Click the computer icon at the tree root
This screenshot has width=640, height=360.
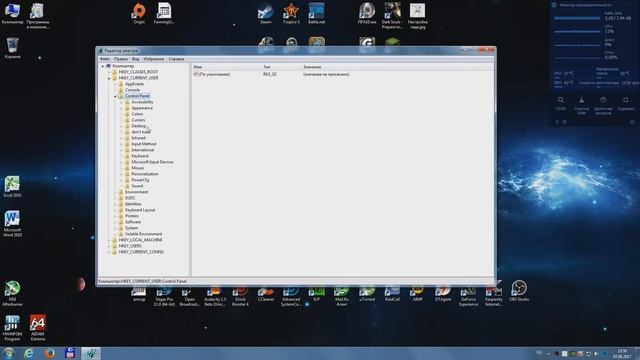pos(109,66)
